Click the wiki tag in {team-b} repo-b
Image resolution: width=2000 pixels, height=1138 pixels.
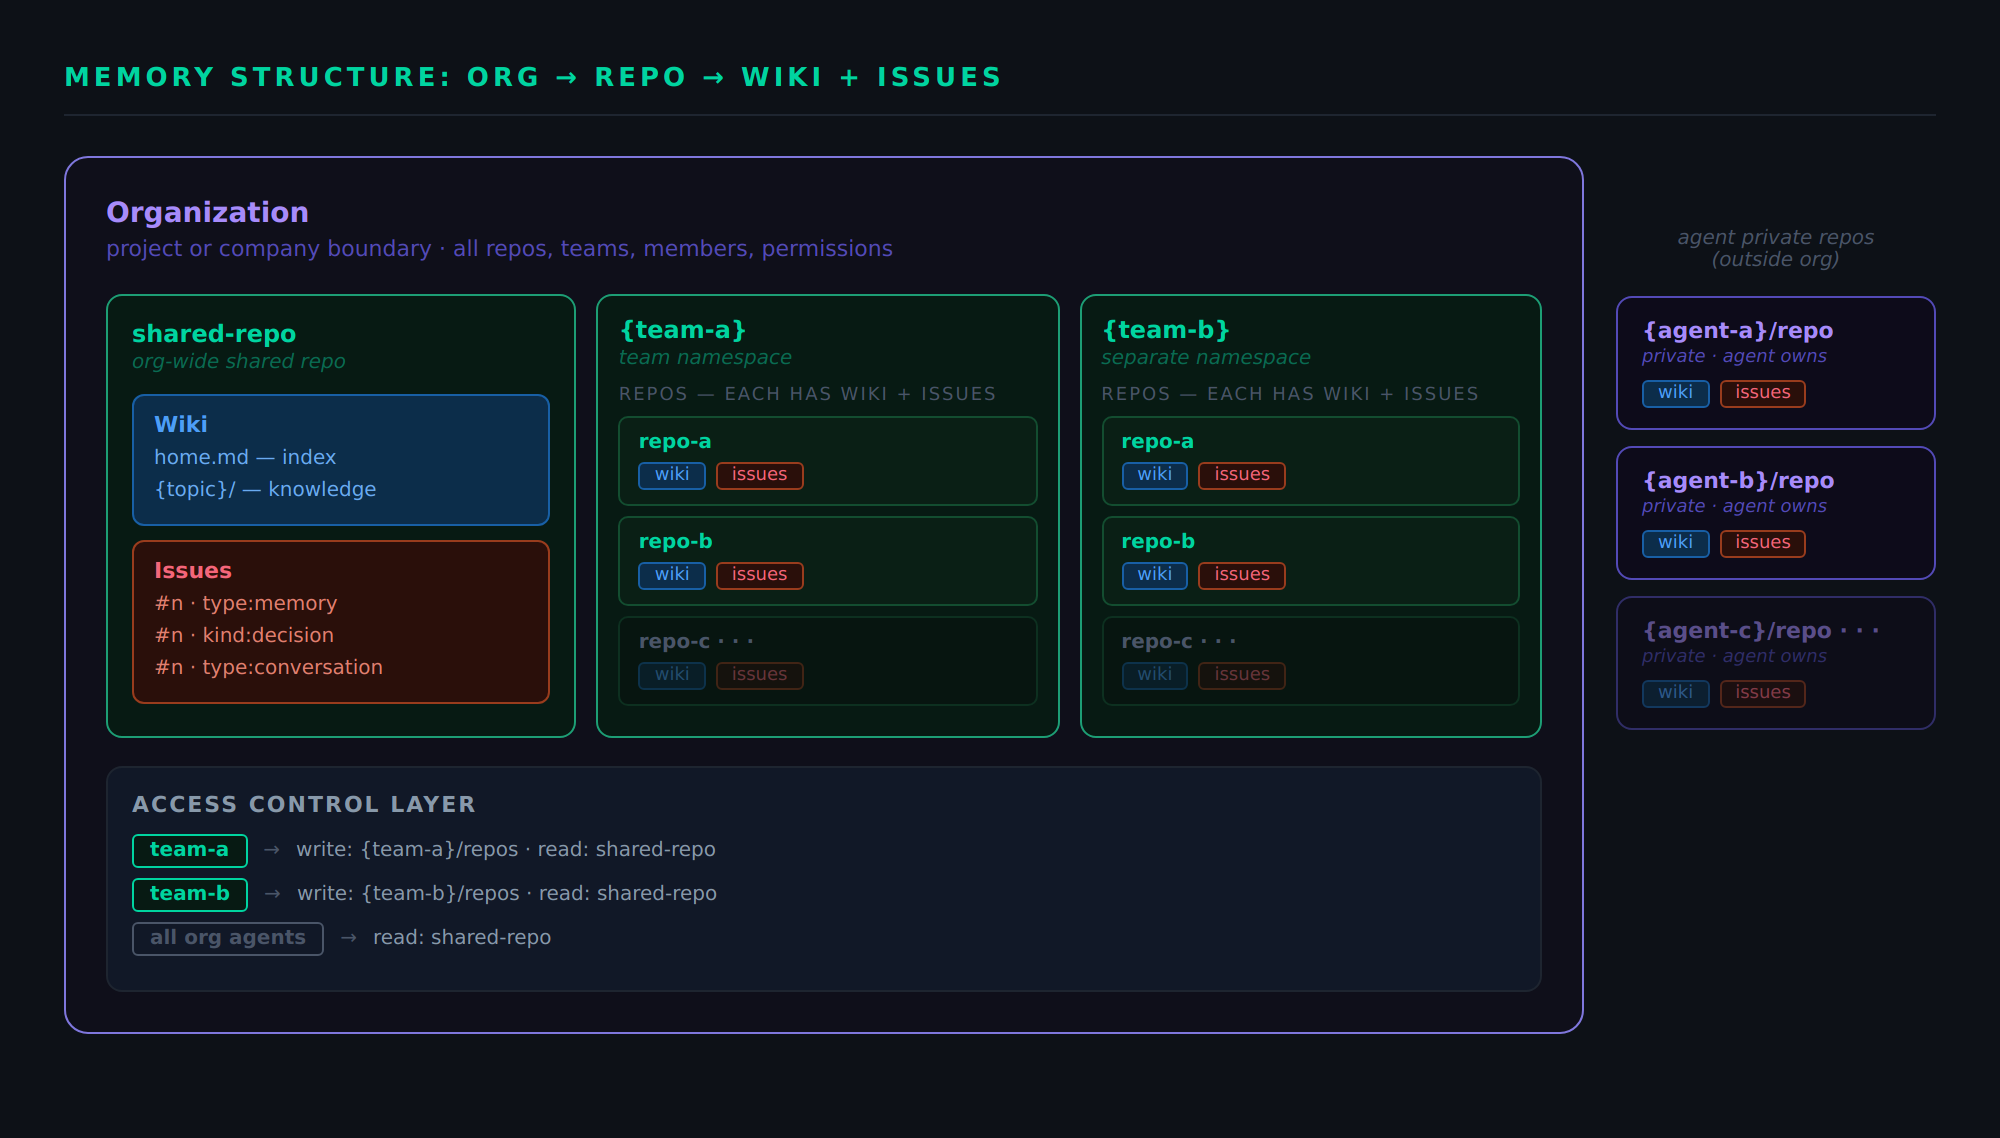pos(1155,575)
